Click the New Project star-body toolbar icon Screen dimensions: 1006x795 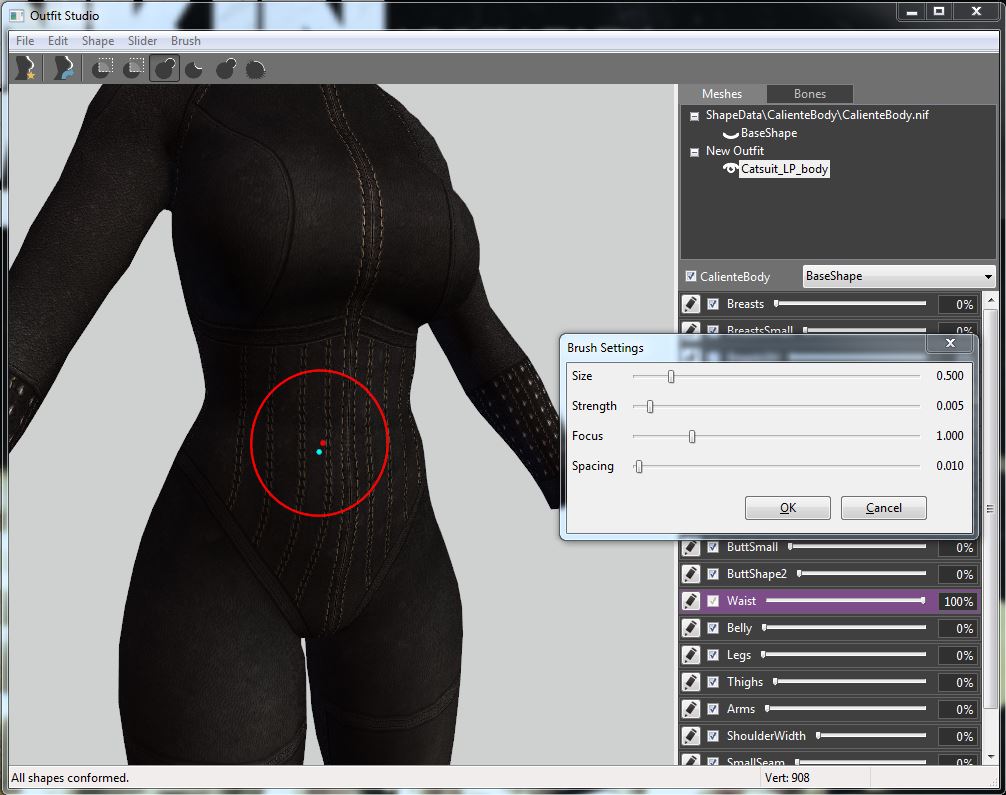click(25, 68)
